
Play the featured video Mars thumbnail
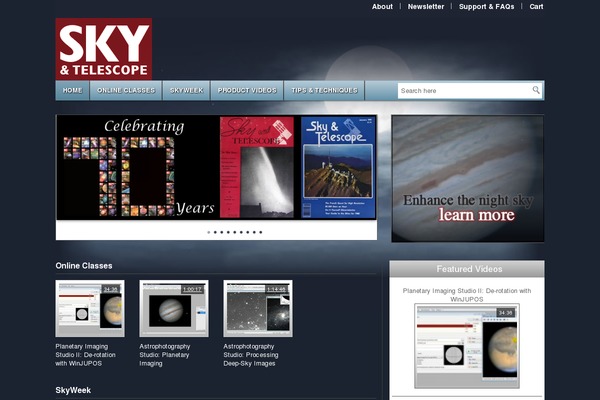[x=467, y=346]
